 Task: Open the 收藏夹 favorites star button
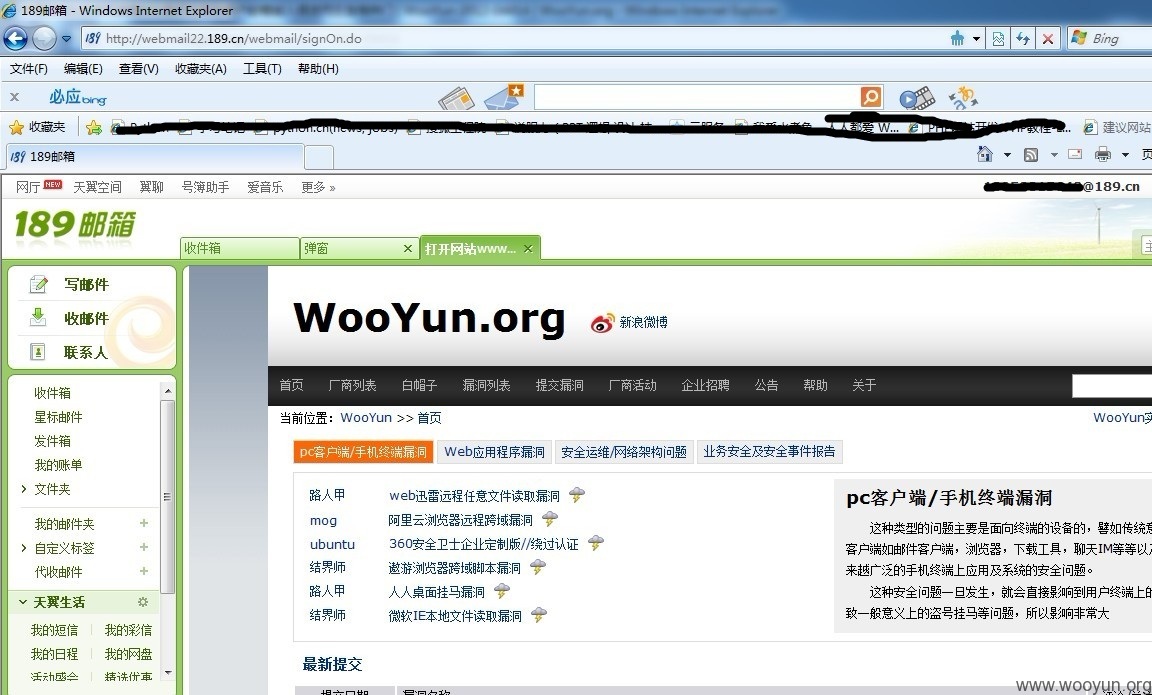[37, 127]
